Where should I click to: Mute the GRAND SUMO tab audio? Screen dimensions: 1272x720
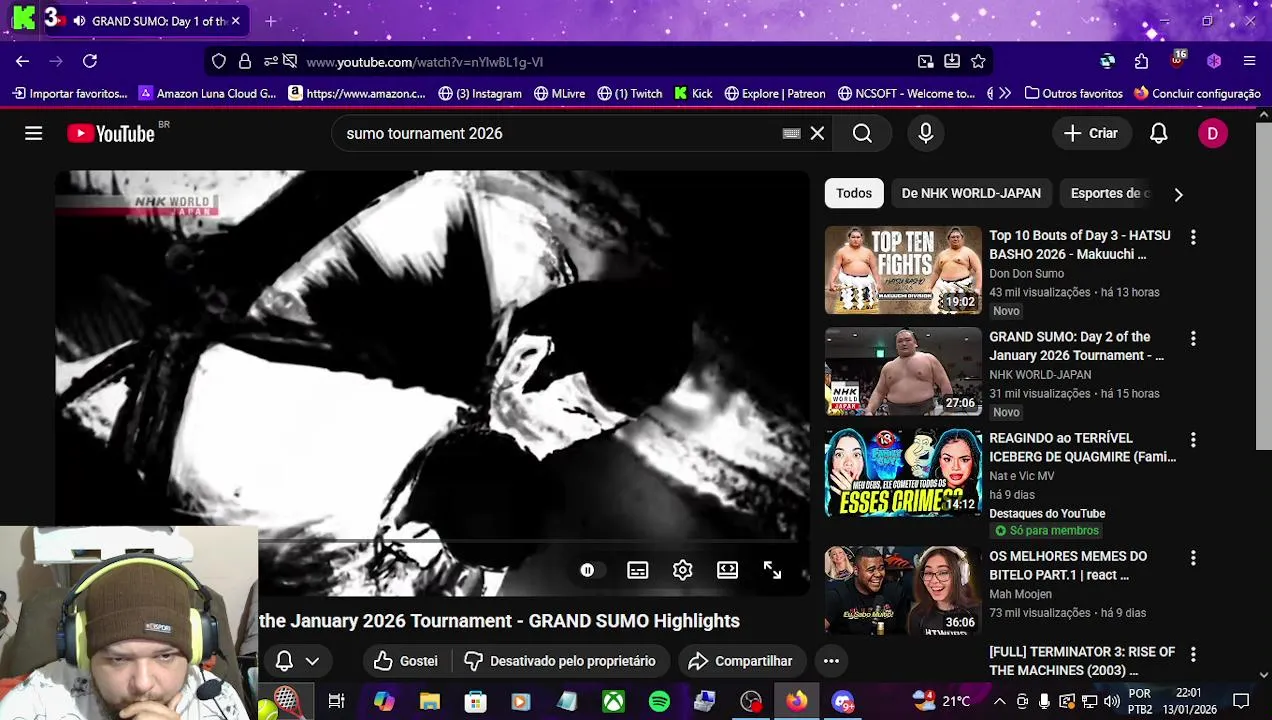pos(79,21)
